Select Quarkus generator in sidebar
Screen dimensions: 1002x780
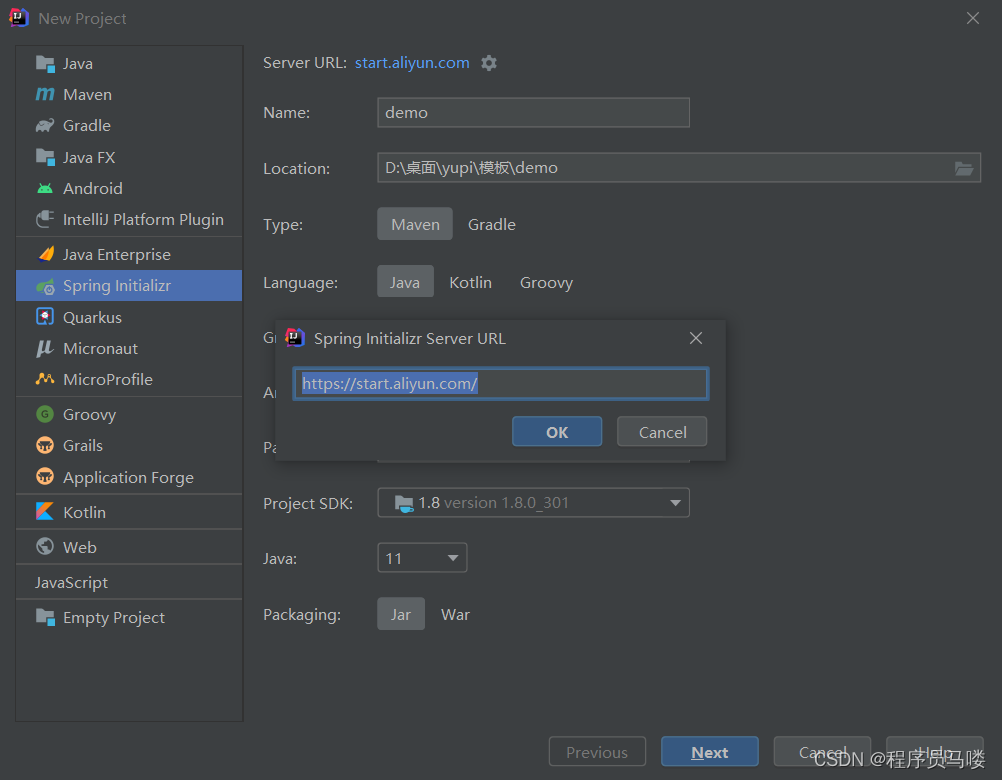pos(129,317)
